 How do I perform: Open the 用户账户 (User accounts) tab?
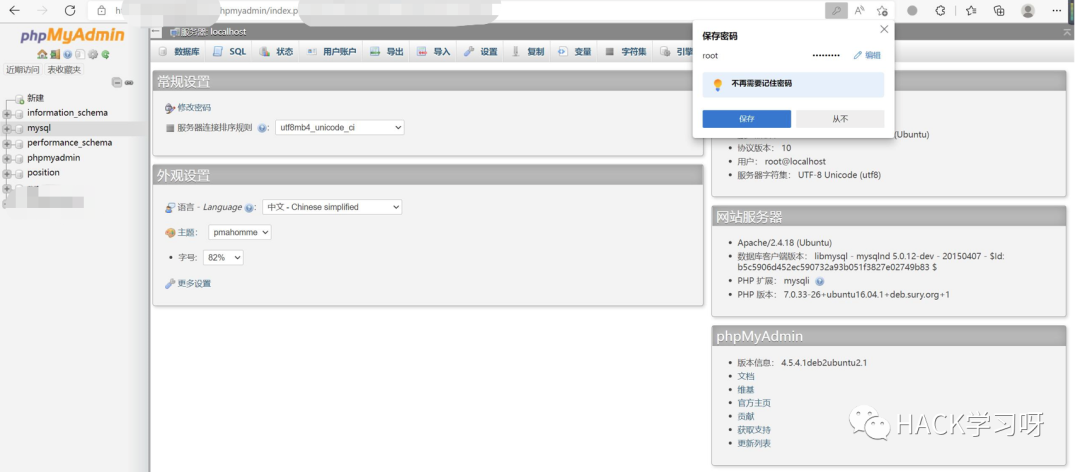point(331,52)
